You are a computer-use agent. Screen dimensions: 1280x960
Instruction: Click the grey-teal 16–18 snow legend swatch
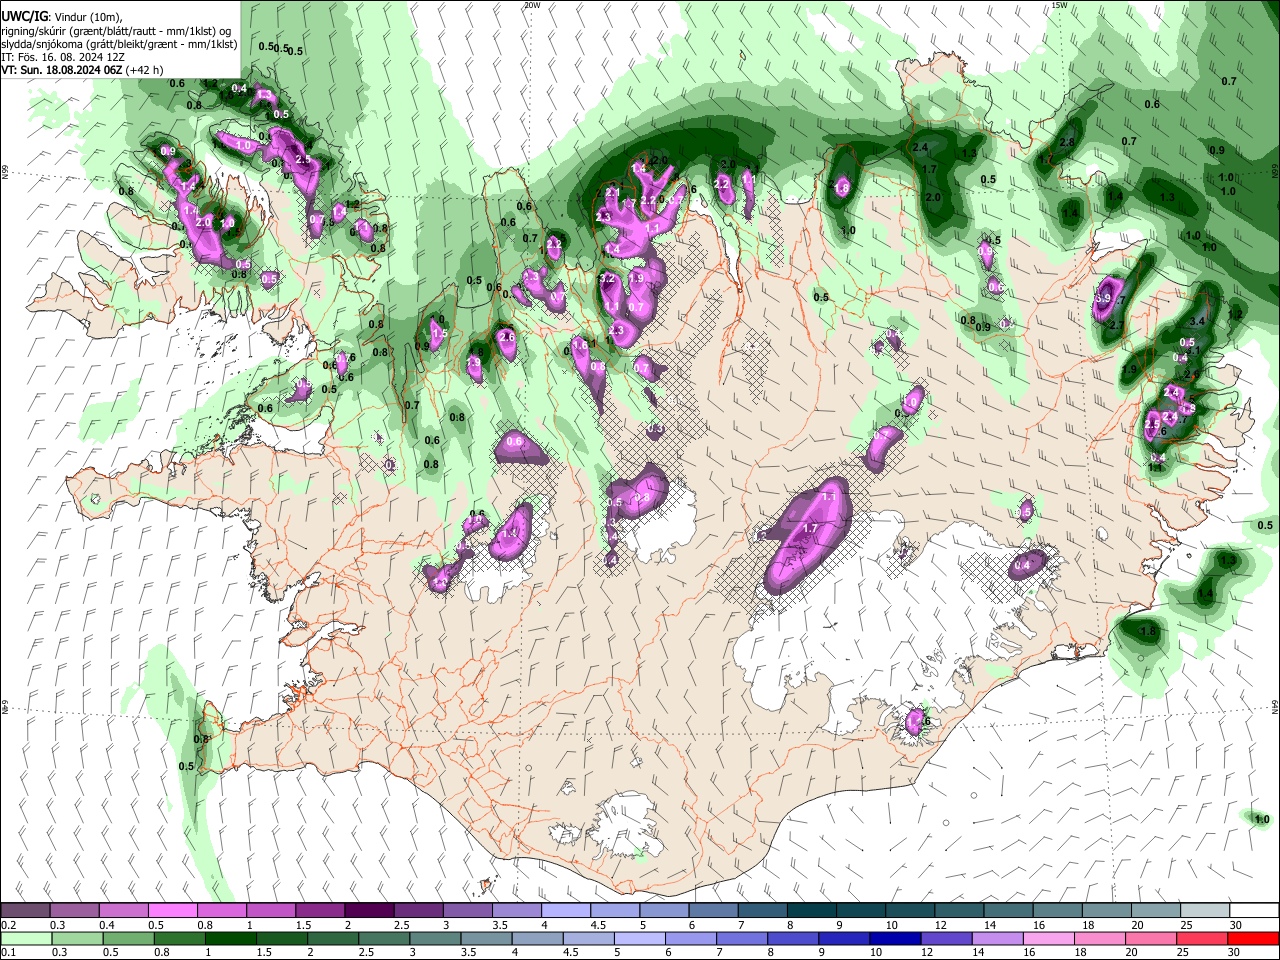pos(1058,910)
